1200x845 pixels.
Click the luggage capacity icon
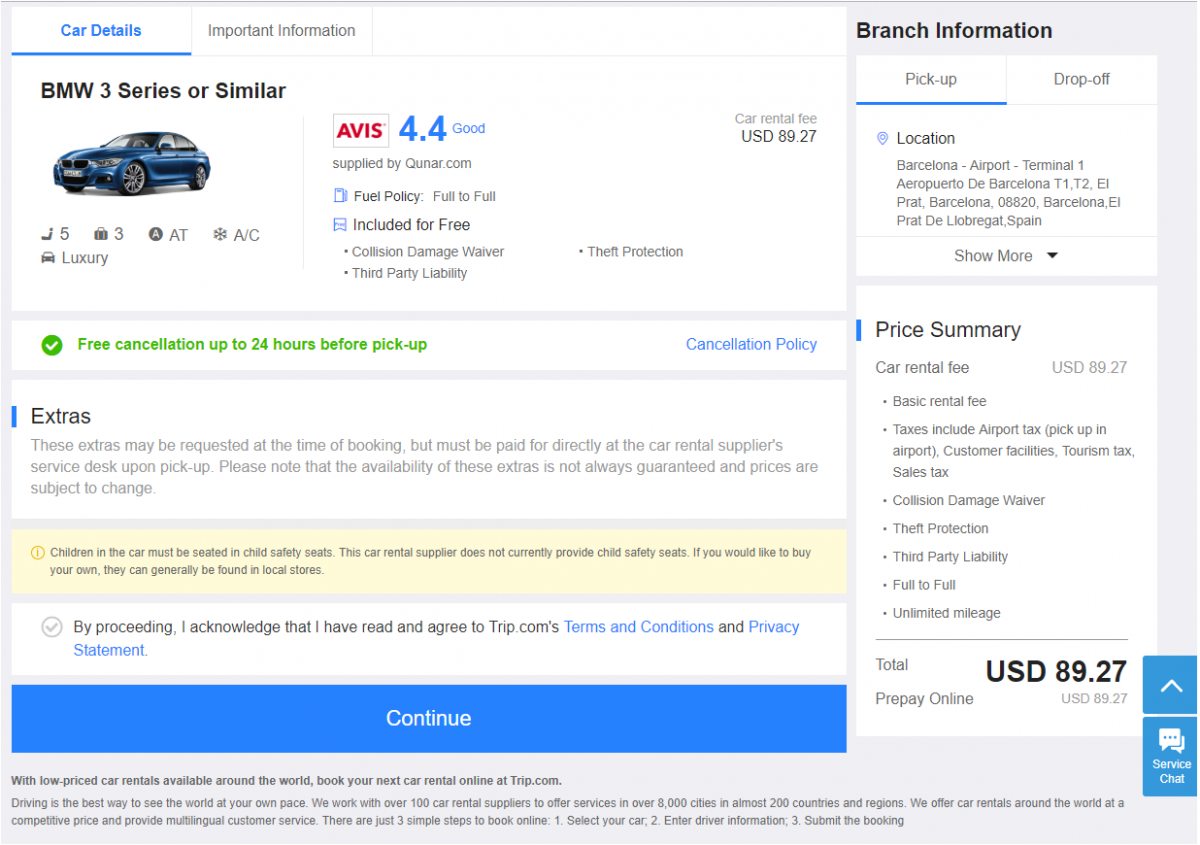coord(101,234)
